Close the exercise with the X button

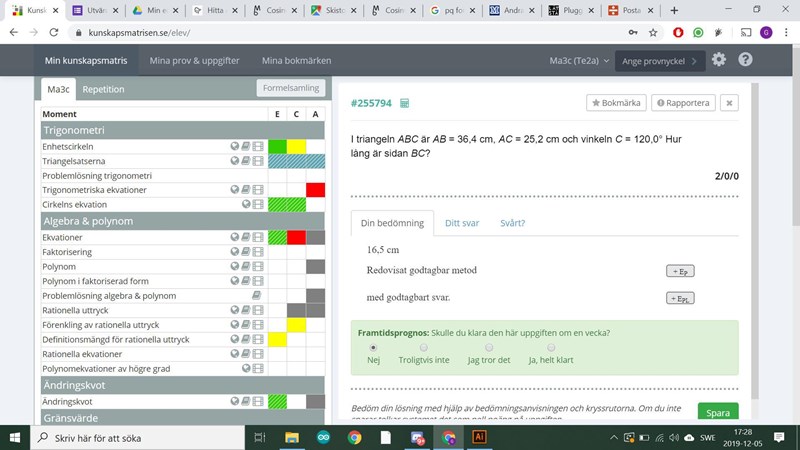tap(729, 102)
